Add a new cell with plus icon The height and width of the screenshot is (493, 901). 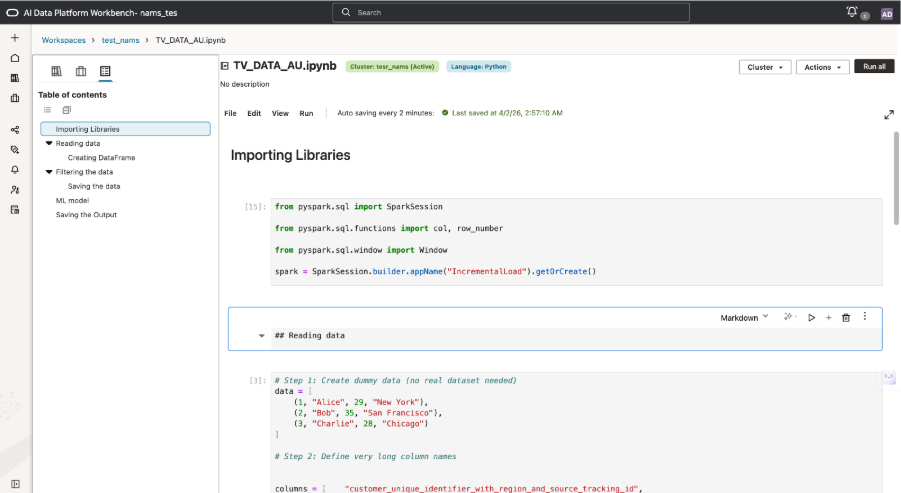tap(828, 317)
